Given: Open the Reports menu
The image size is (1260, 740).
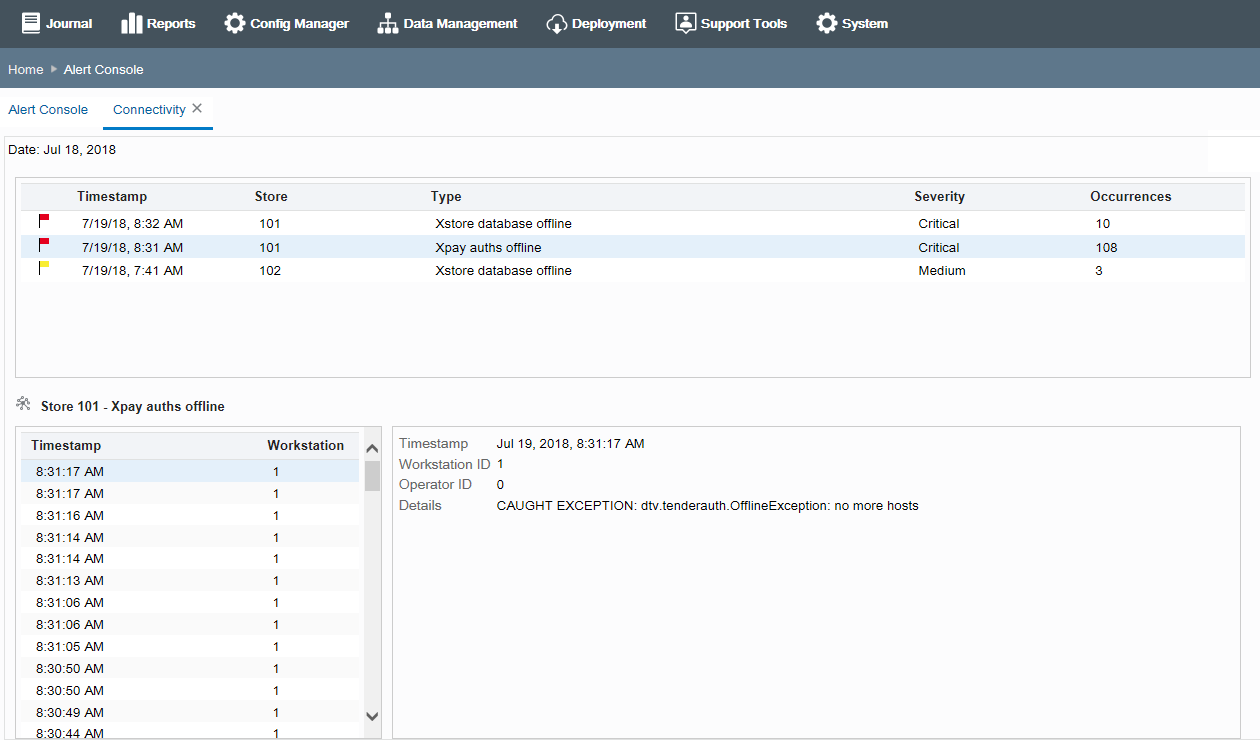Looking at the screenshot, I should 158,23.
